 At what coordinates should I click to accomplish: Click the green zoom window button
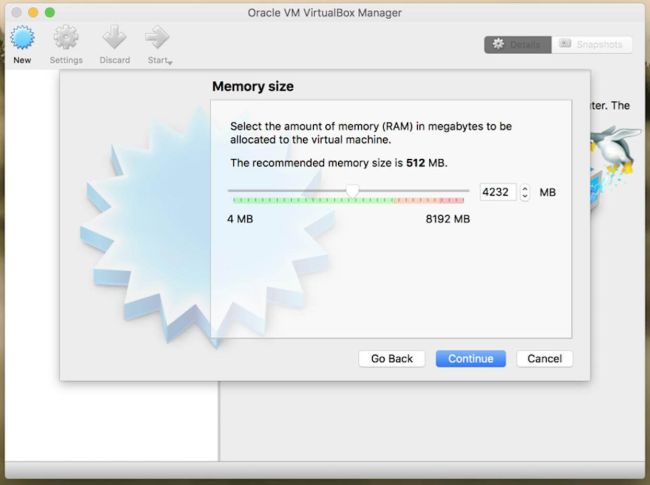50,12
